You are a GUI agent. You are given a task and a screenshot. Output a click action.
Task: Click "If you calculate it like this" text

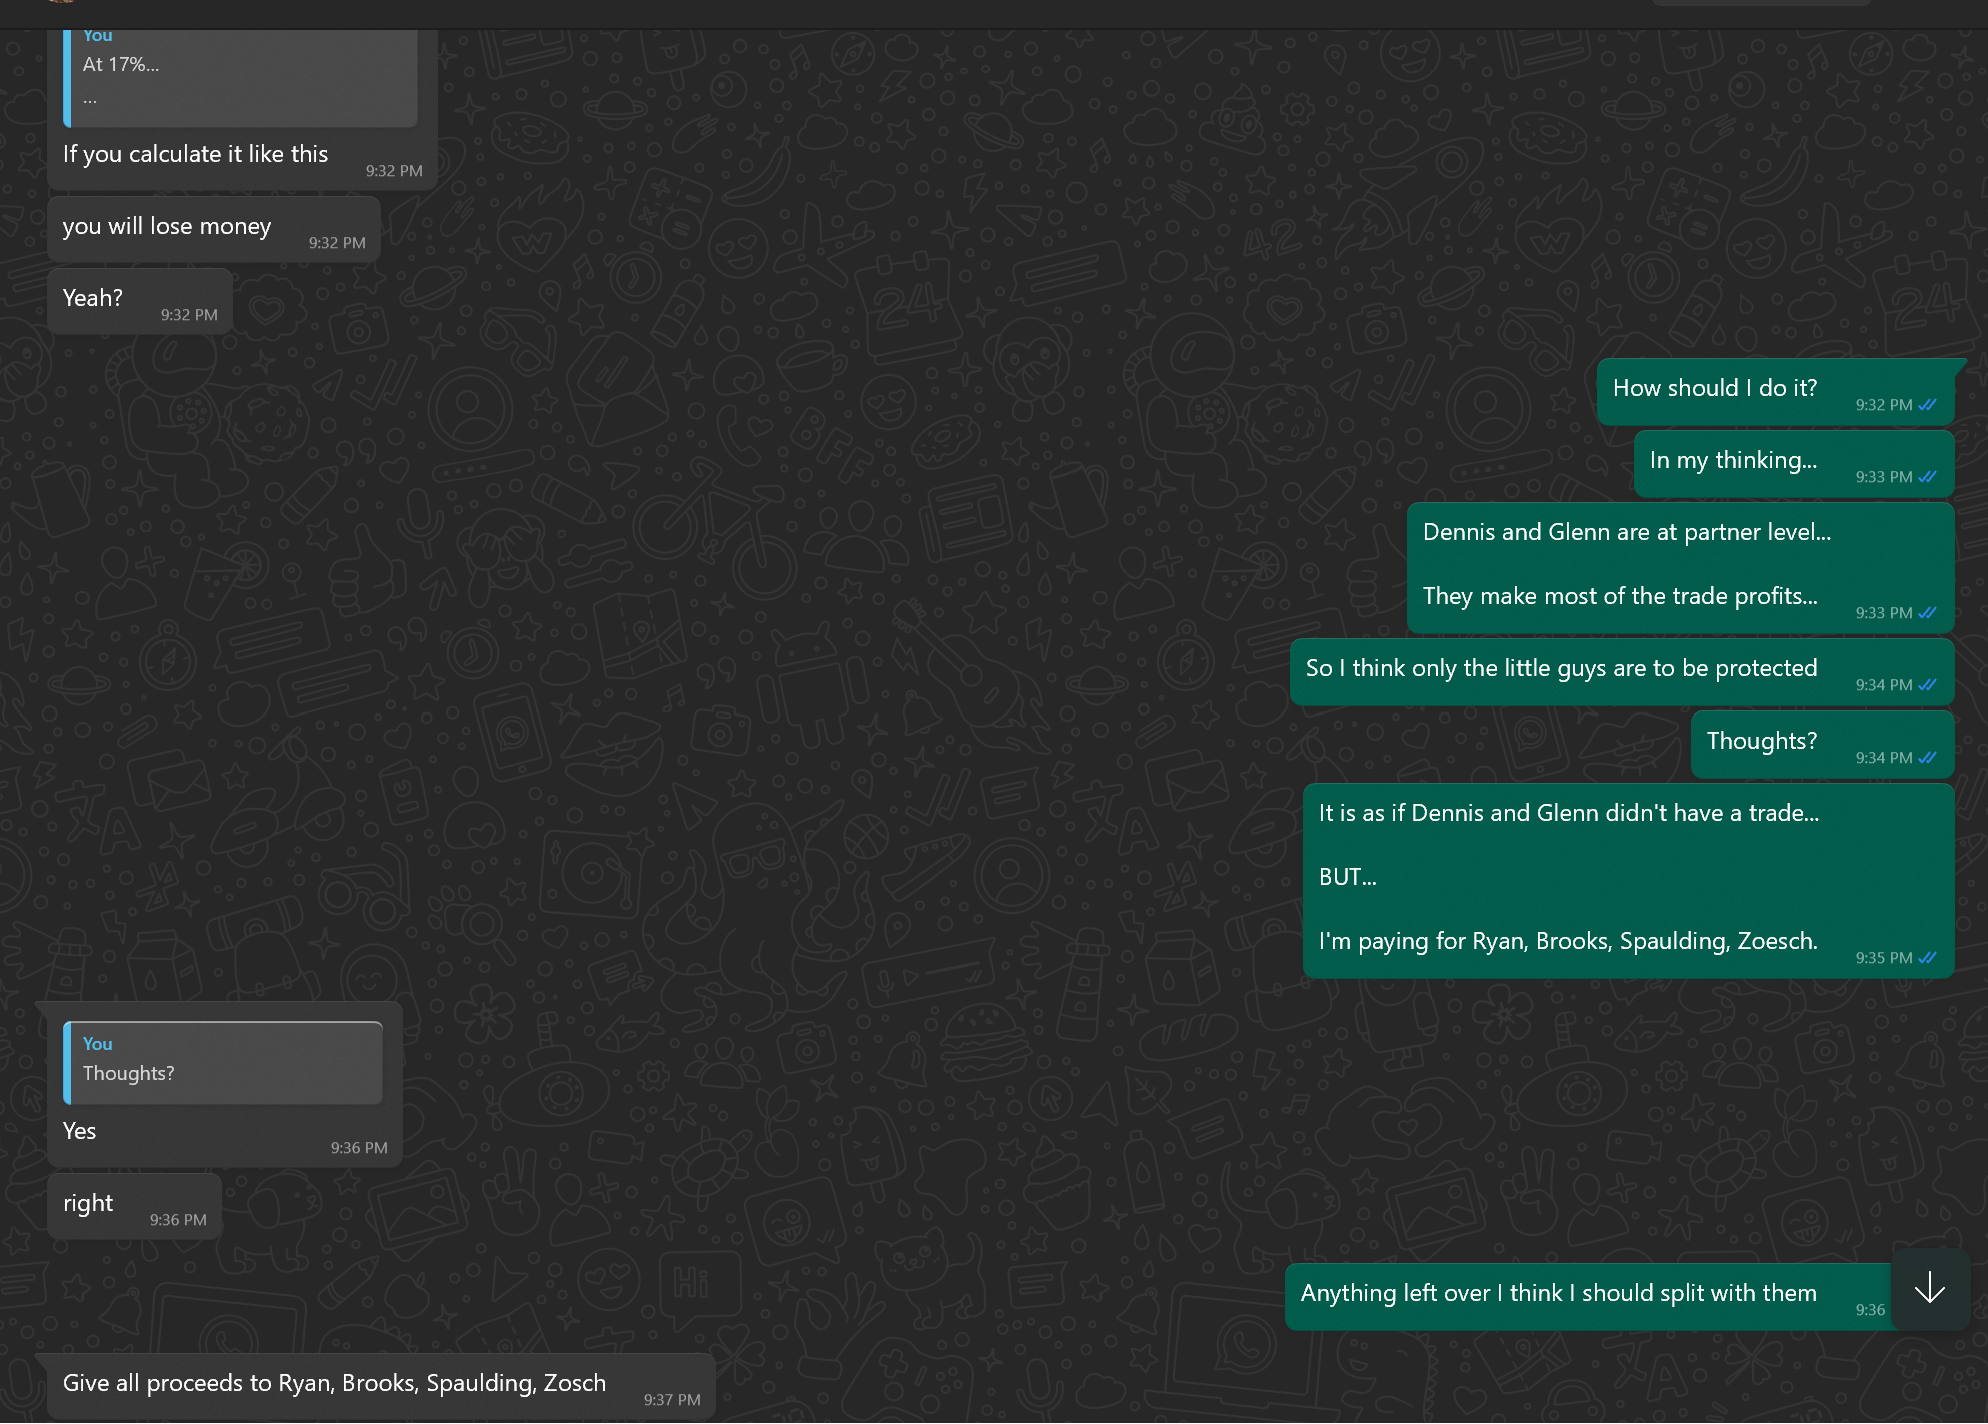(195, 155)
